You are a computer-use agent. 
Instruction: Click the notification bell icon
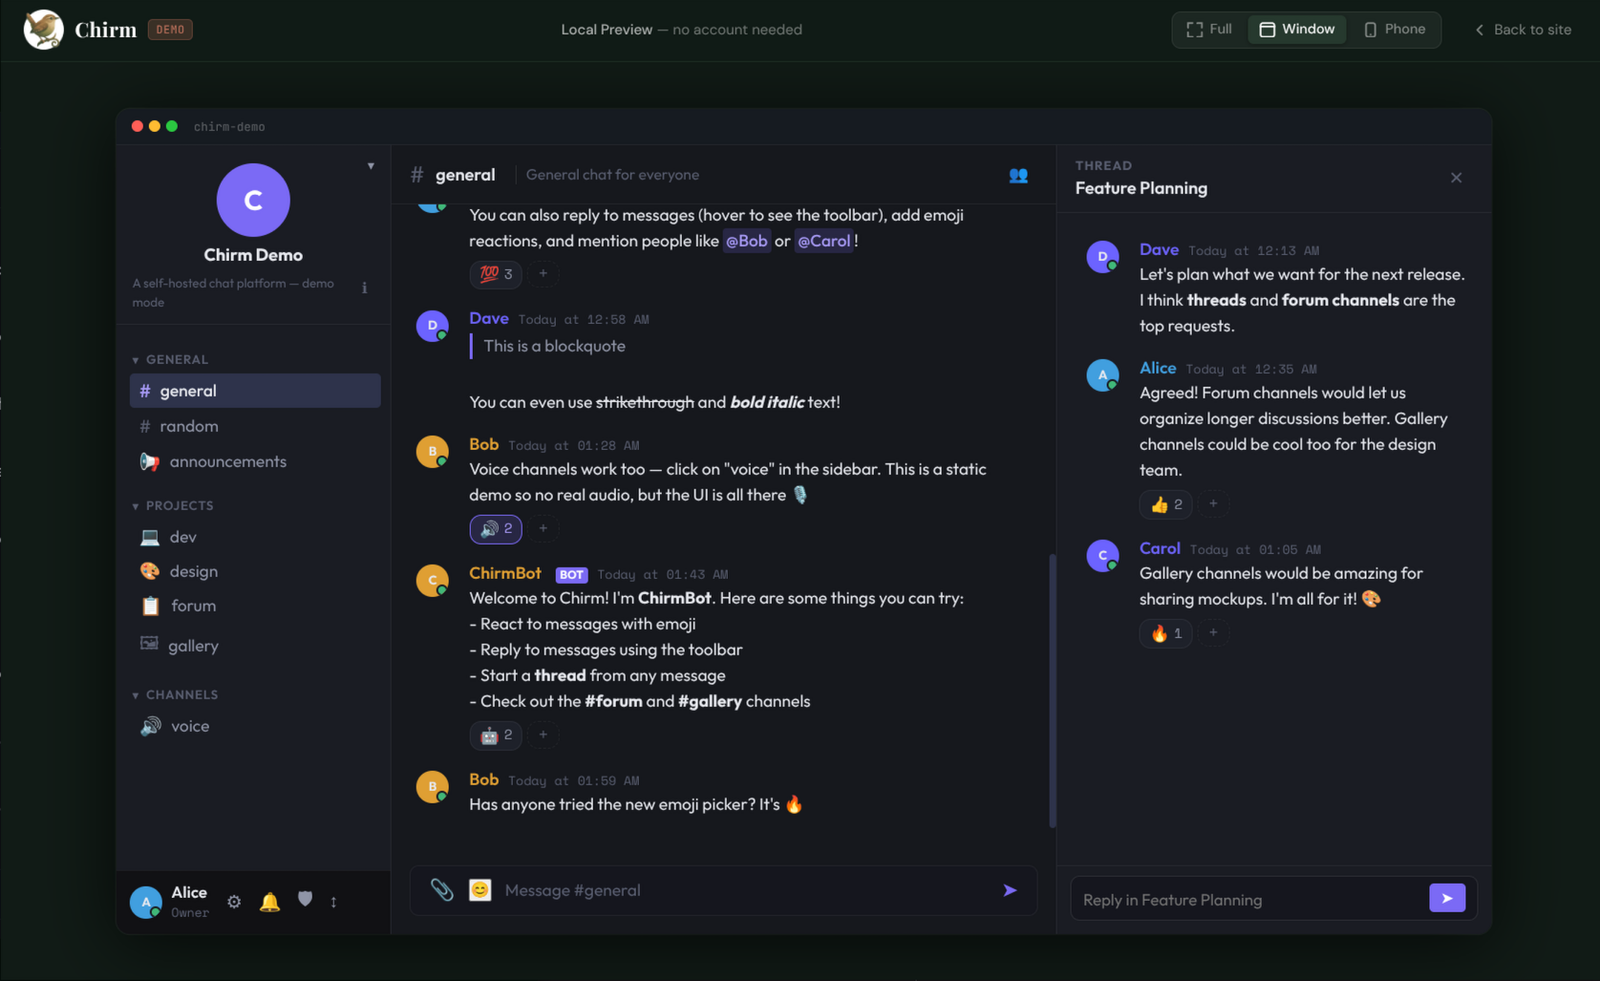pyautogui.click(x=270, y=902)
